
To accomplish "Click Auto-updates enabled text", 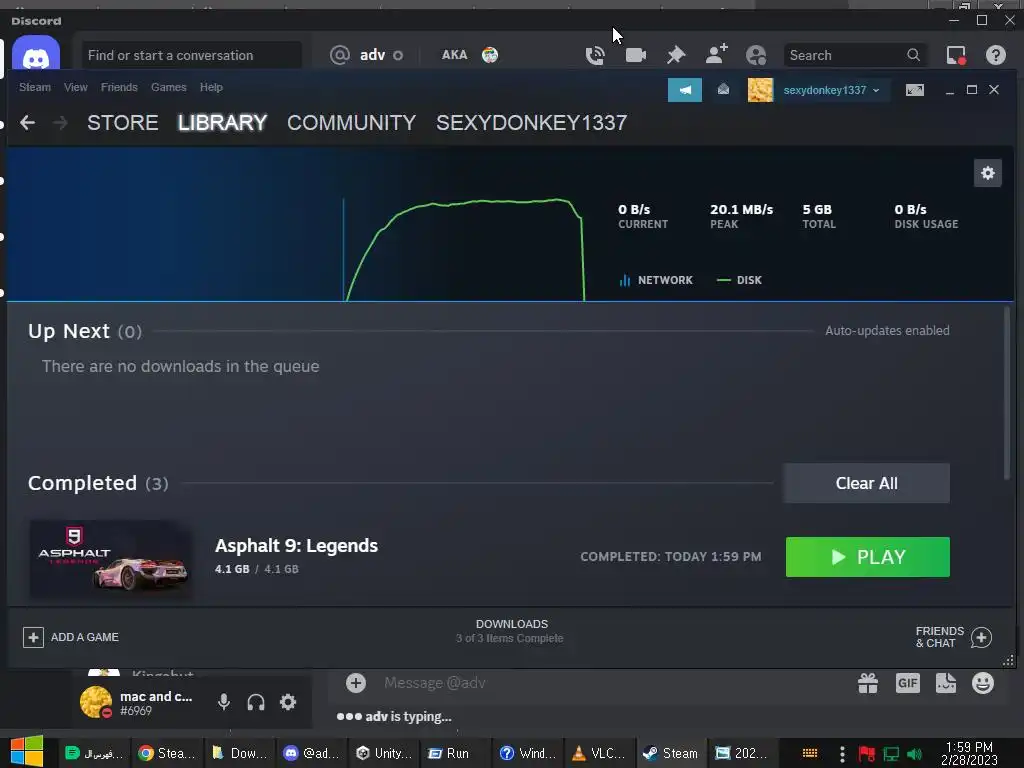I will (x=887, y=330).
